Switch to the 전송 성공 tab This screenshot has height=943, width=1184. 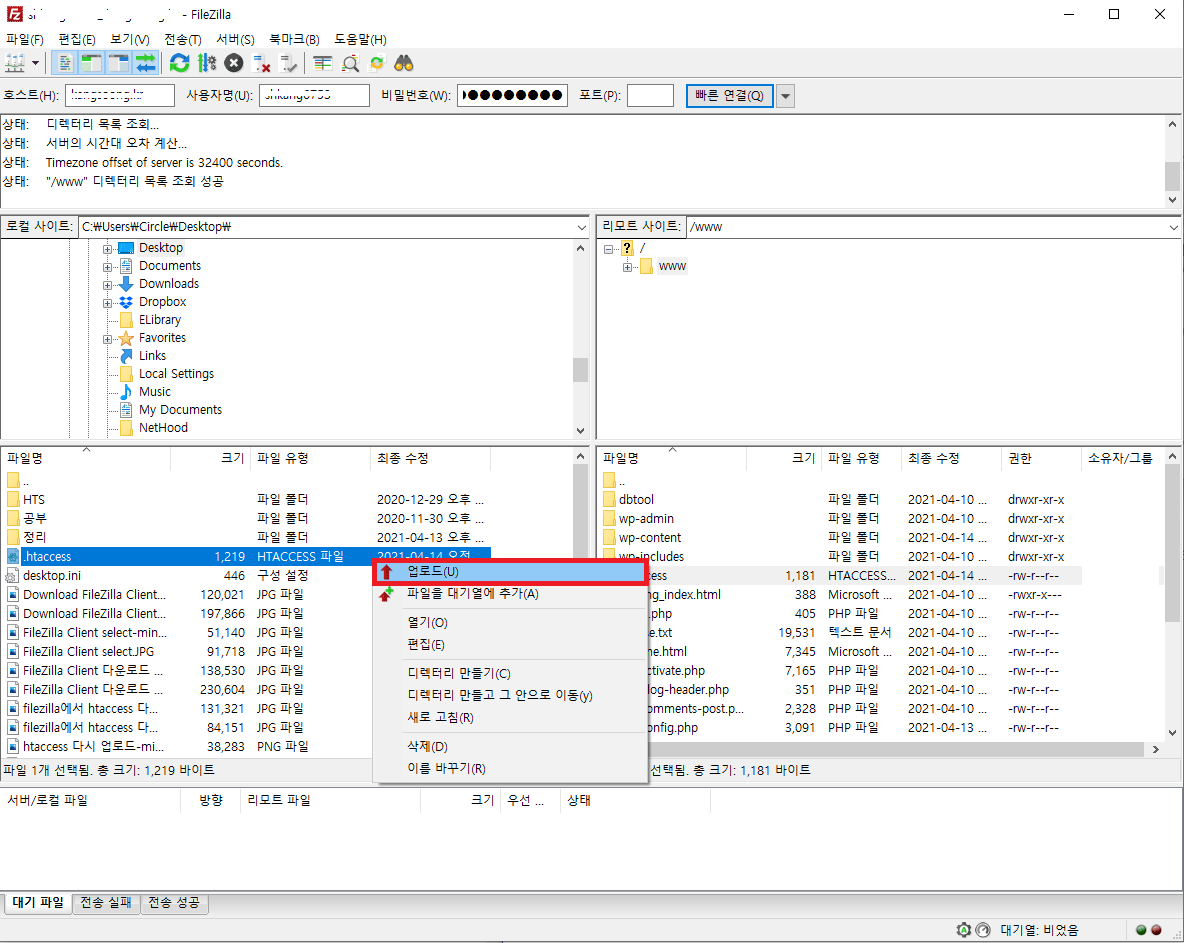point(174,902)
